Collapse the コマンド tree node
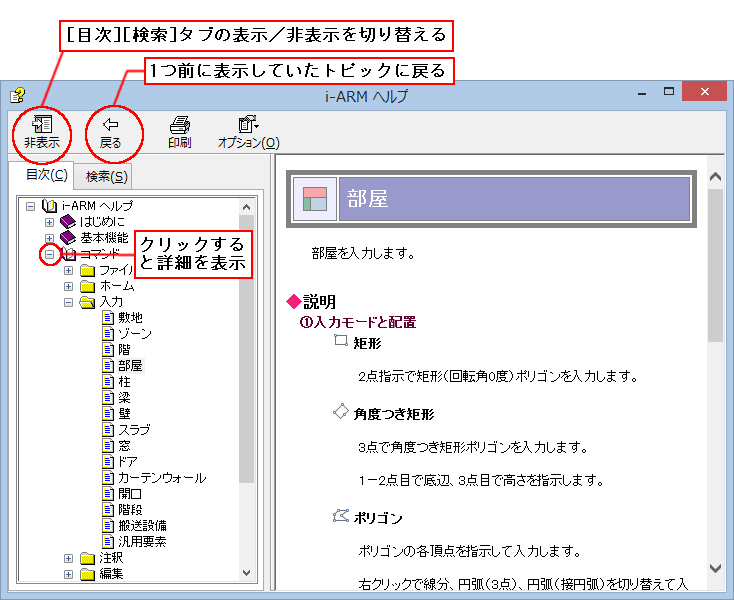 (x=49, y=254)
